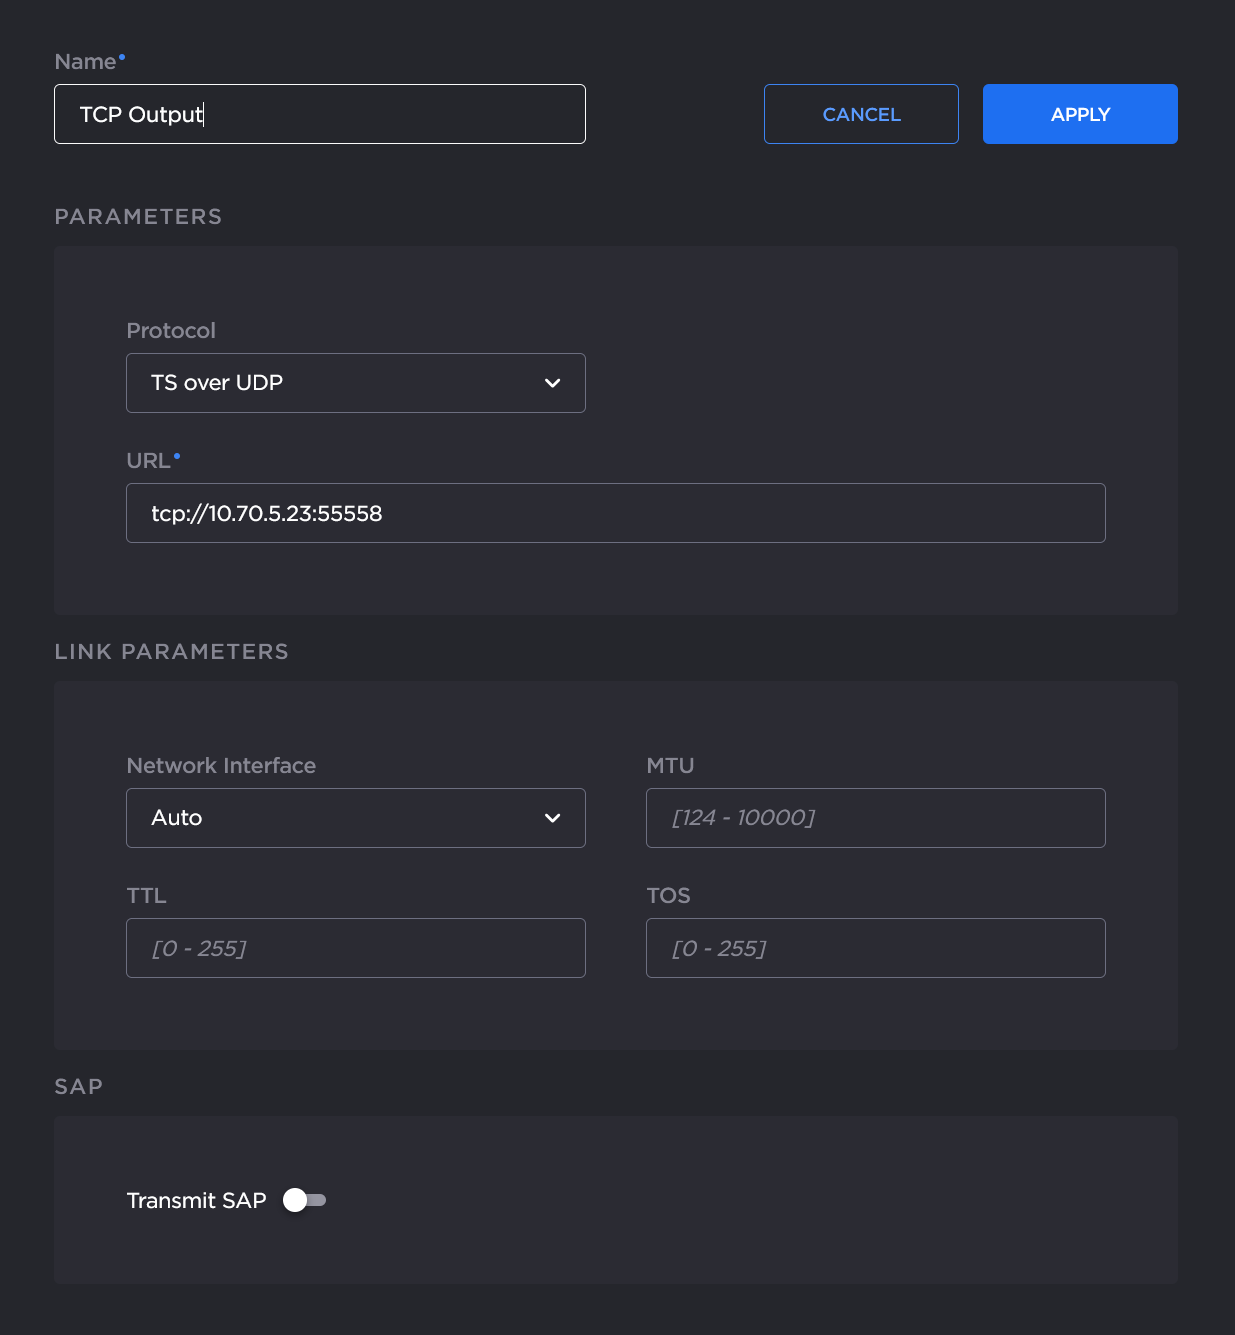Open the Protocol dropdown
The width and height of the screenshot is (1235, 1335).
[x=355, y=383]
